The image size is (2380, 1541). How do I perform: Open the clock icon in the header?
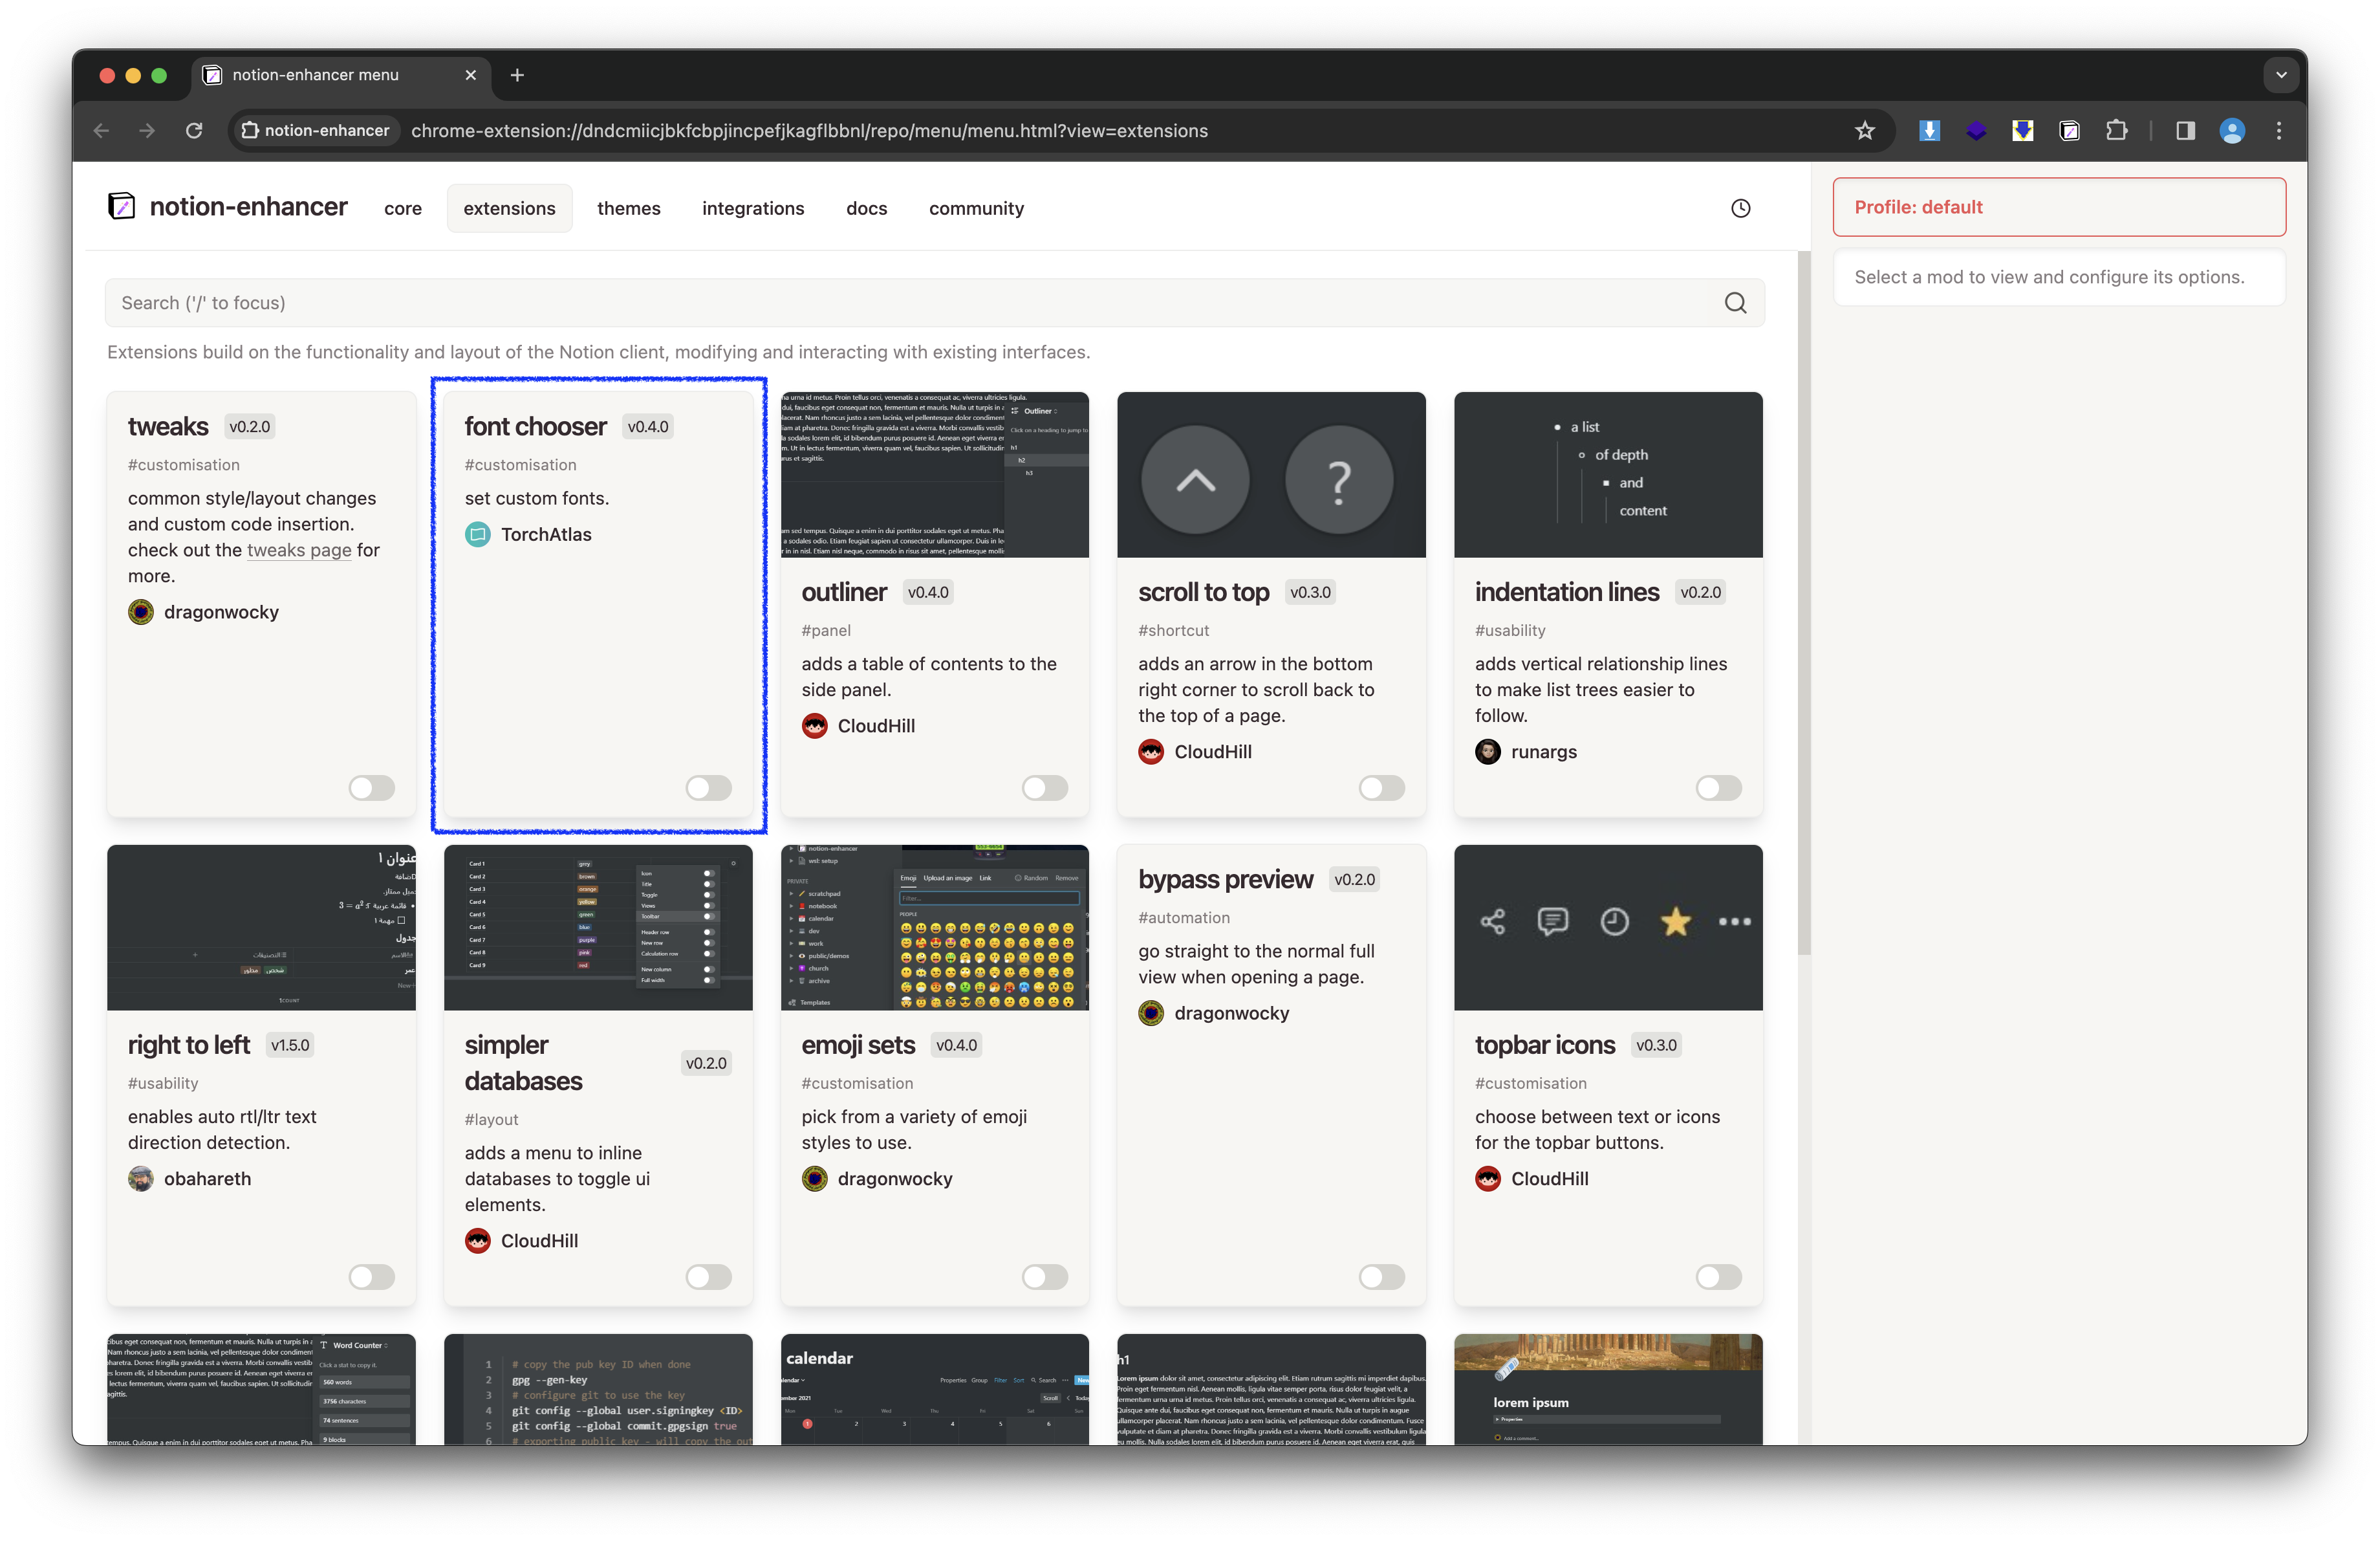(1740, 208)
